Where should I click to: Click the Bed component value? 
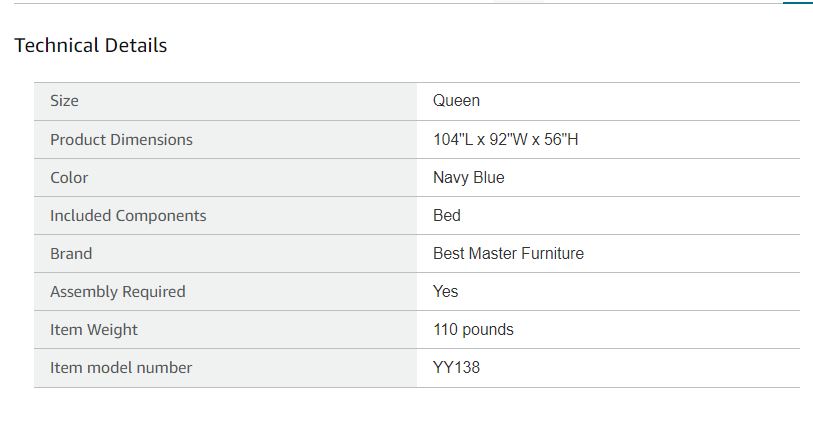[x=446, y=215]
